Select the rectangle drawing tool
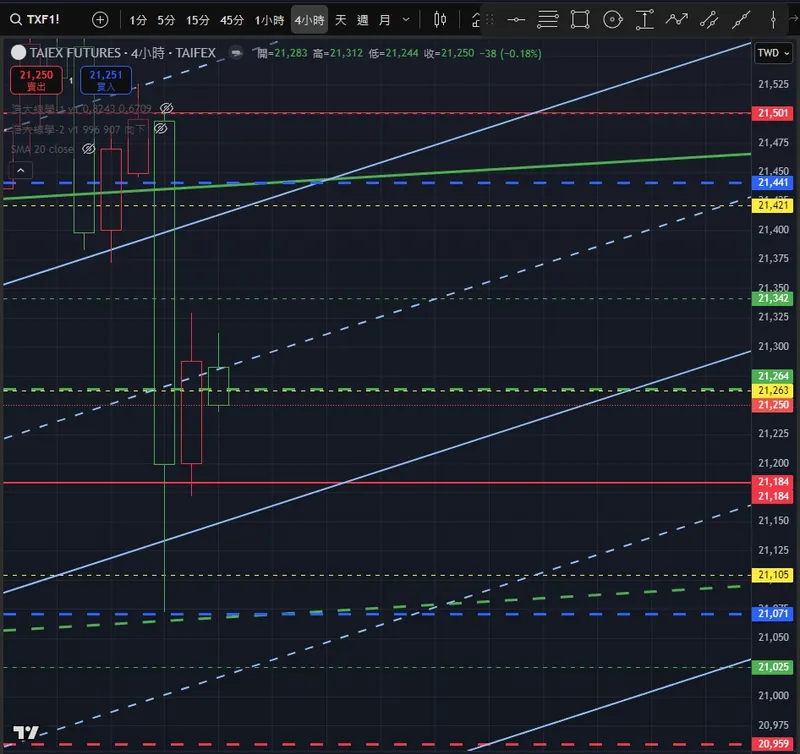Screen dimensions: 800x754 point(580,20)
